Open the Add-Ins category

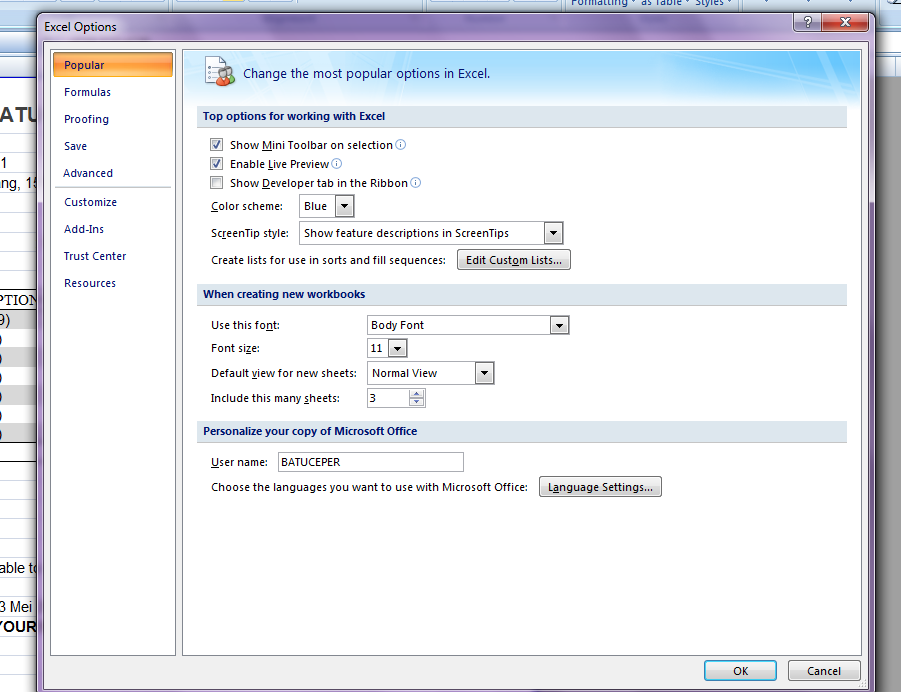84,229
